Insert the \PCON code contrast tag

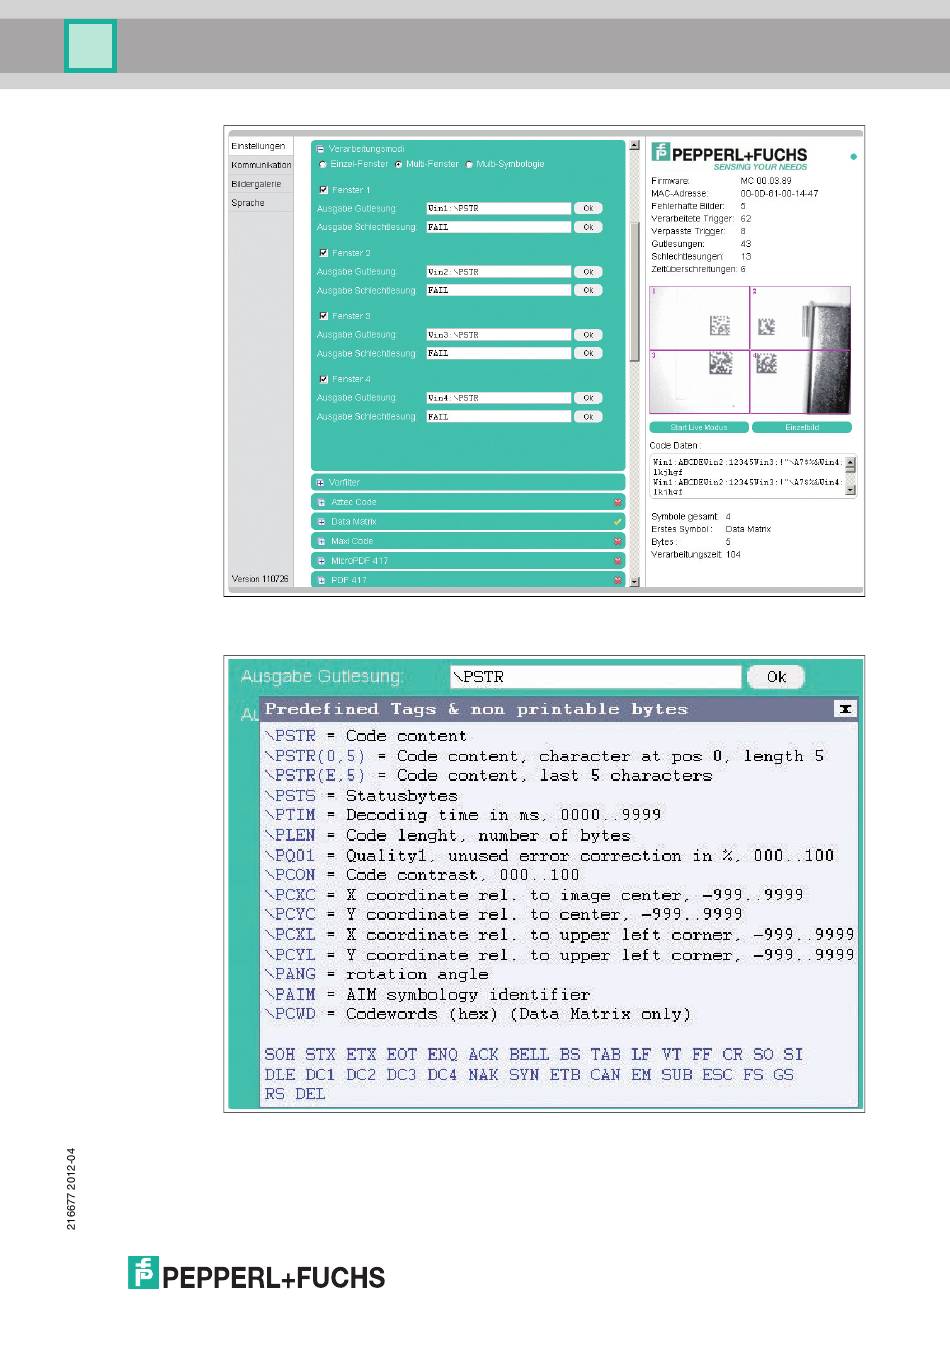[290, 875]
